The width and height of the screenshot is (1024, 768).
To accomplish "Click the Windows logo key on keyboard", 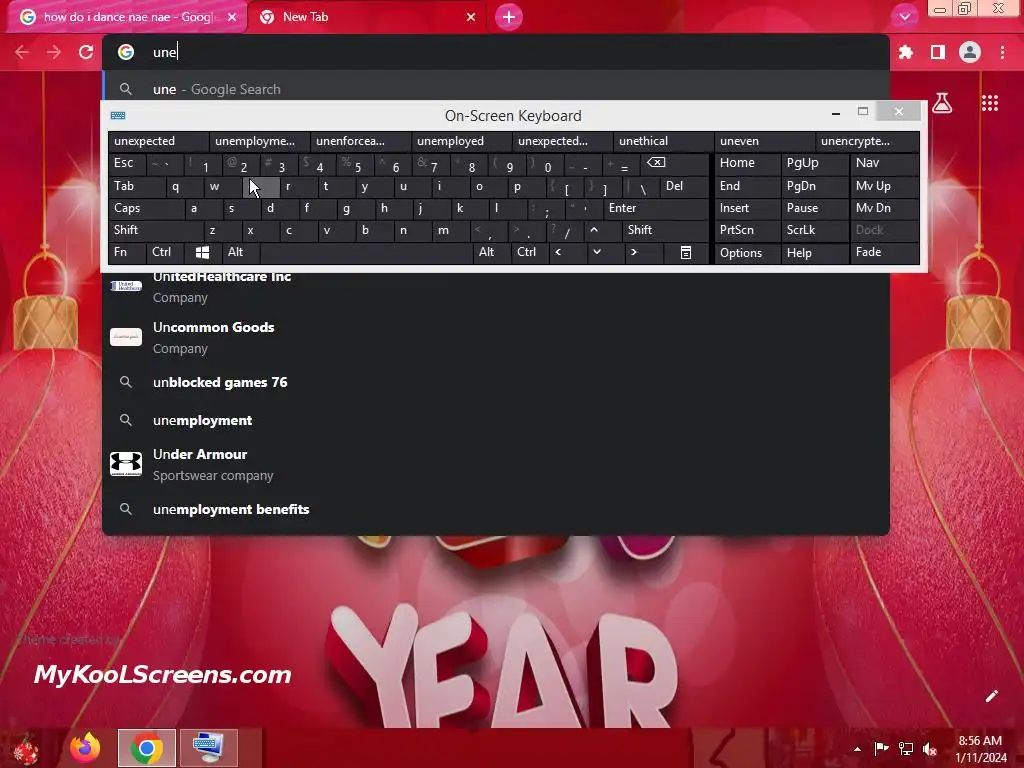I will click(202, 252).
